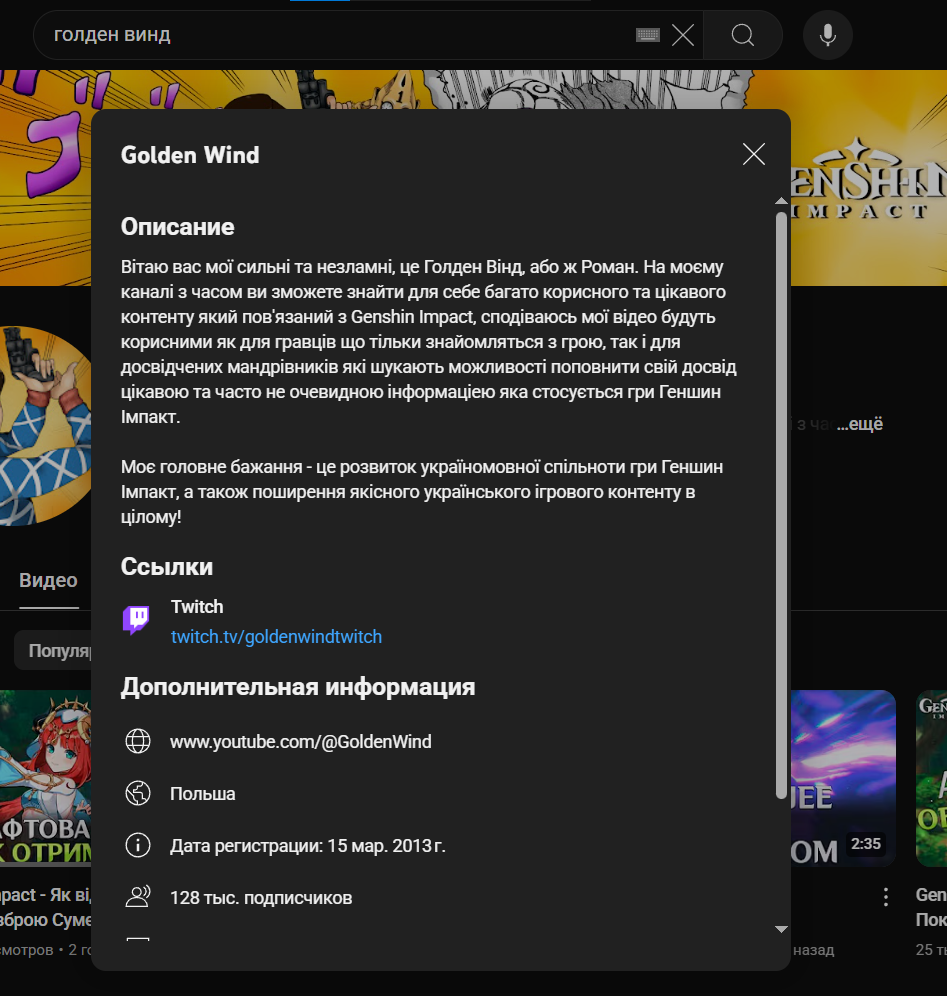Click the Дополнительная информация heading

point(298,686)
